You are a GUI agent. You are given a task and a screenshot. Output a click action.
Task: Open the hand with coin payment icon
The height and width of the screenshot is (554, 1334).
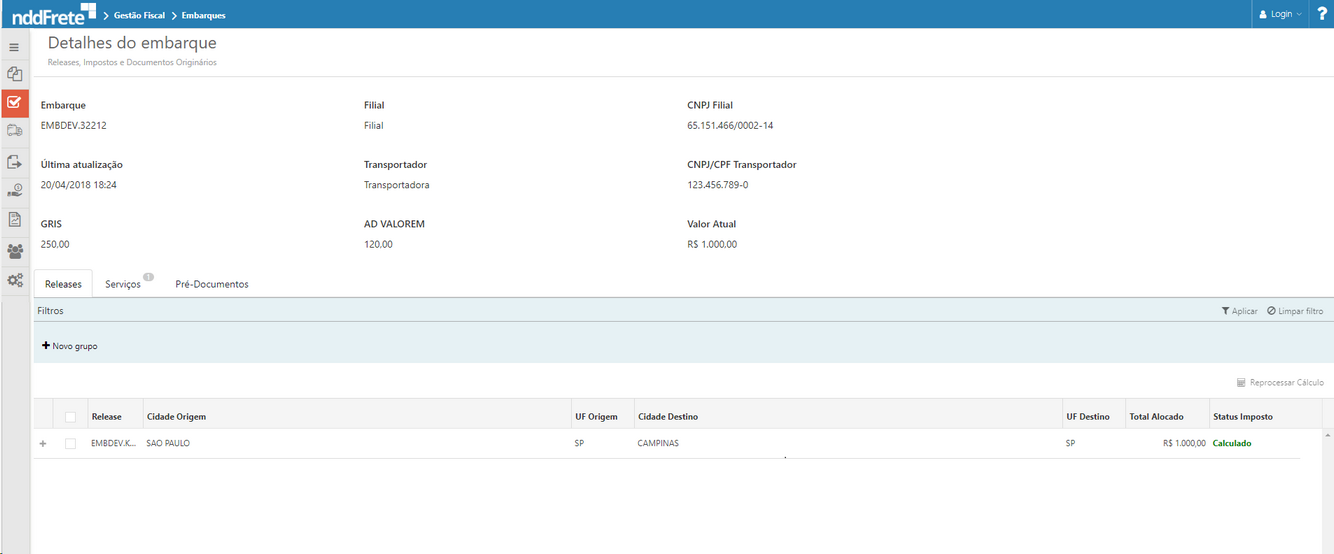[14, 190]
